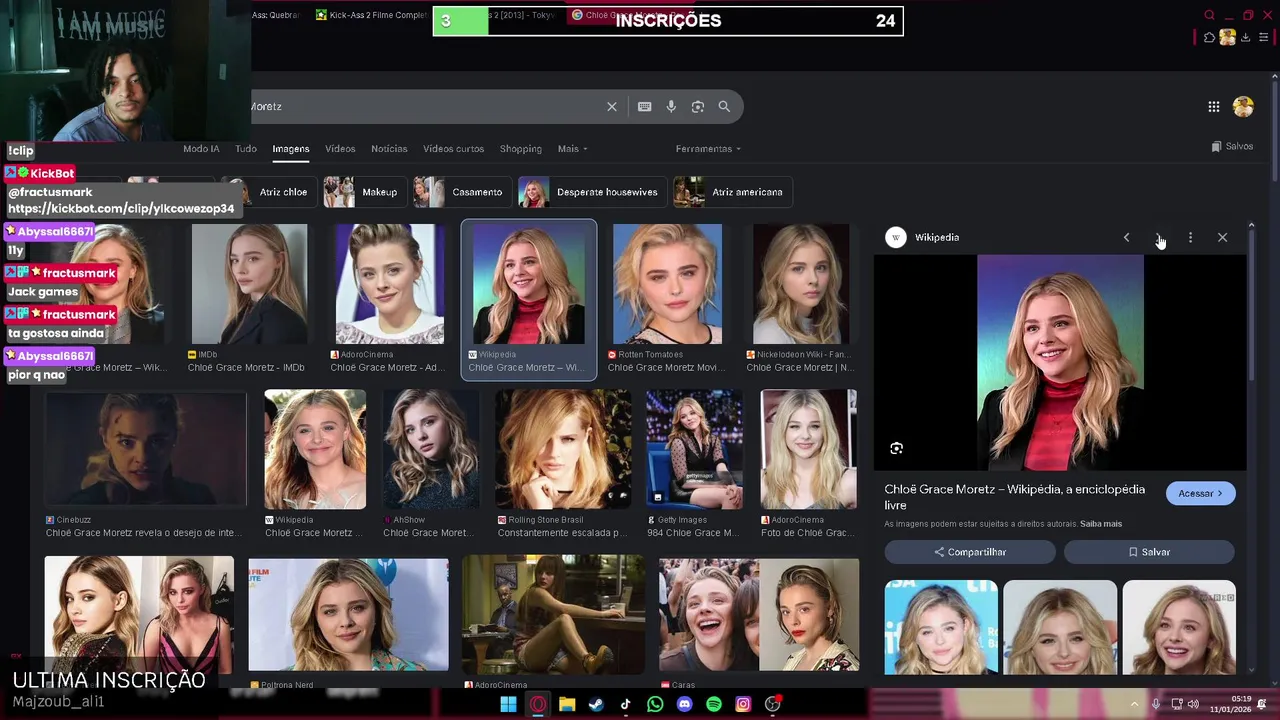
Task: Switch to the Modo IA tab
Action: pyautogui.click(x=201, y=149)
